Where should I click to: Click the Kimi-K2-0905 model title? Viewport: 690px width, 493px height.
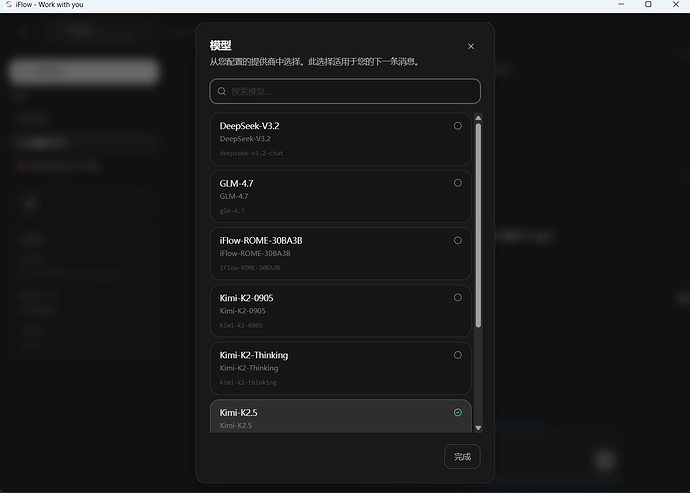tap(246, 298)
